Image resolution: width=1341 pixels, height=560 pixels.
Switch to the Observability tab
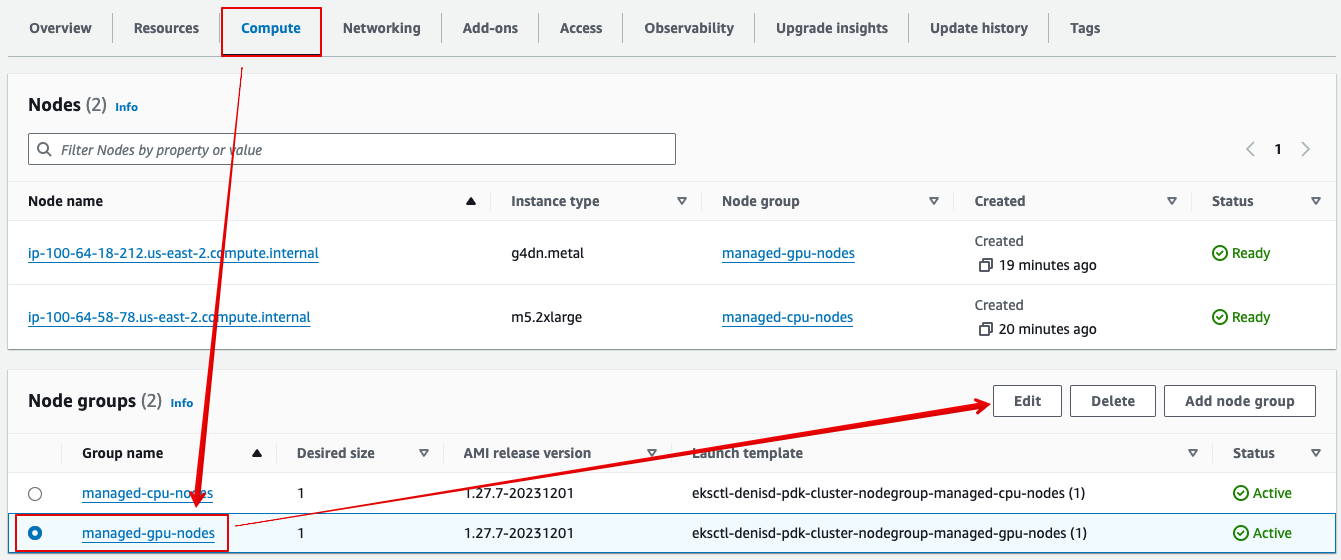689,28
